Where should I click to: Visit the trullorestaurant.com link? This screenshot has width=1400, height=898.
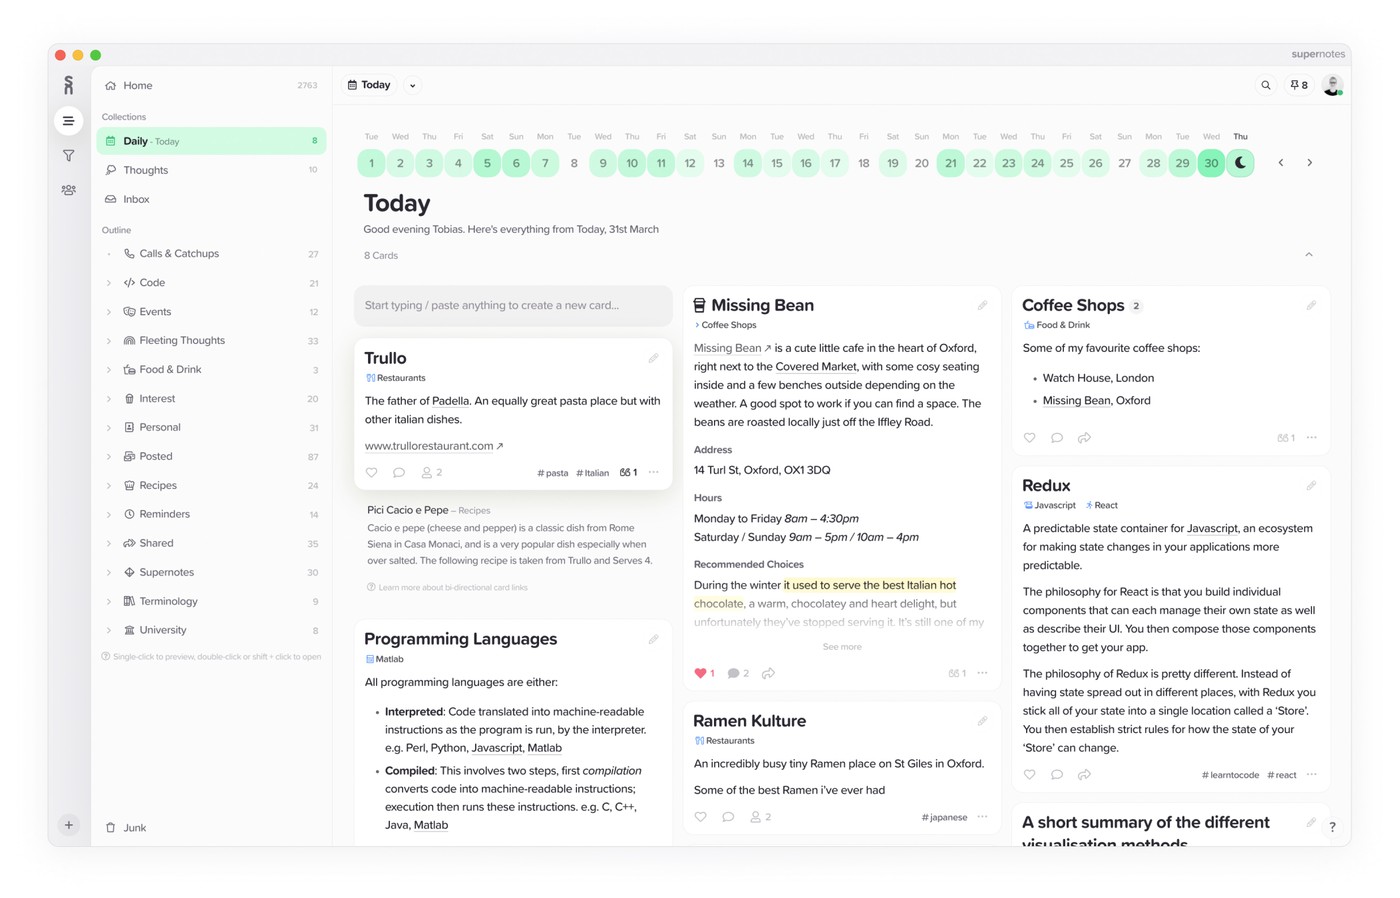427,446
